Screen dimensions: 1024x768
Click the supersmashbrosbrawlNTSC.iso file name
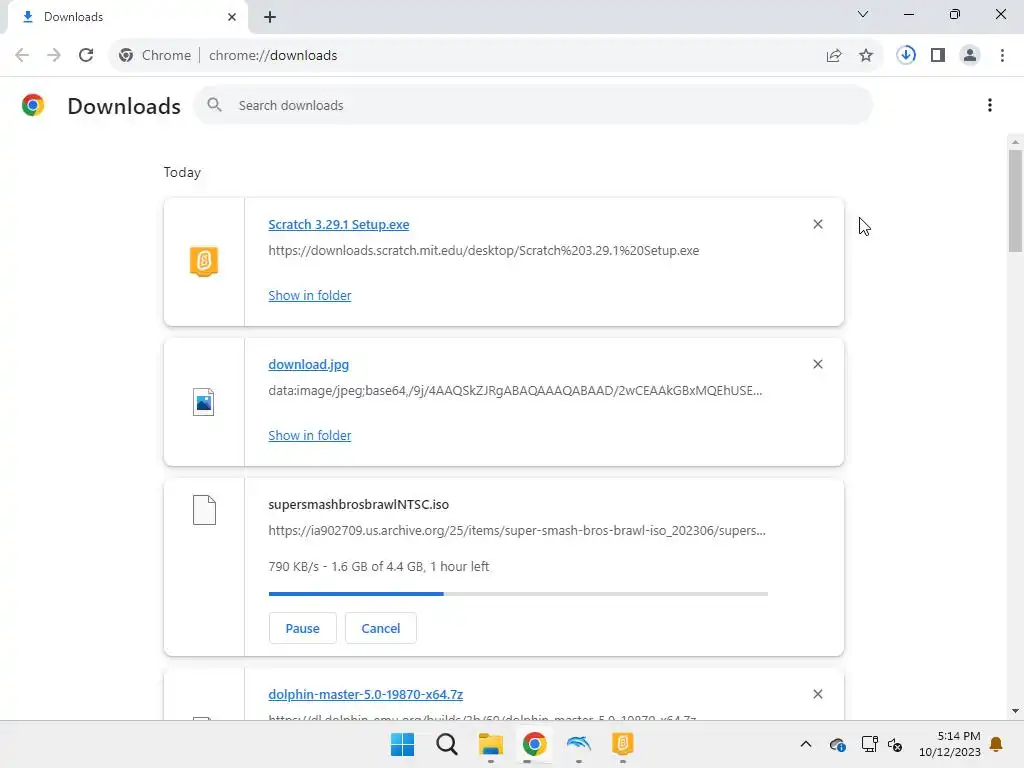pos(359,504)
